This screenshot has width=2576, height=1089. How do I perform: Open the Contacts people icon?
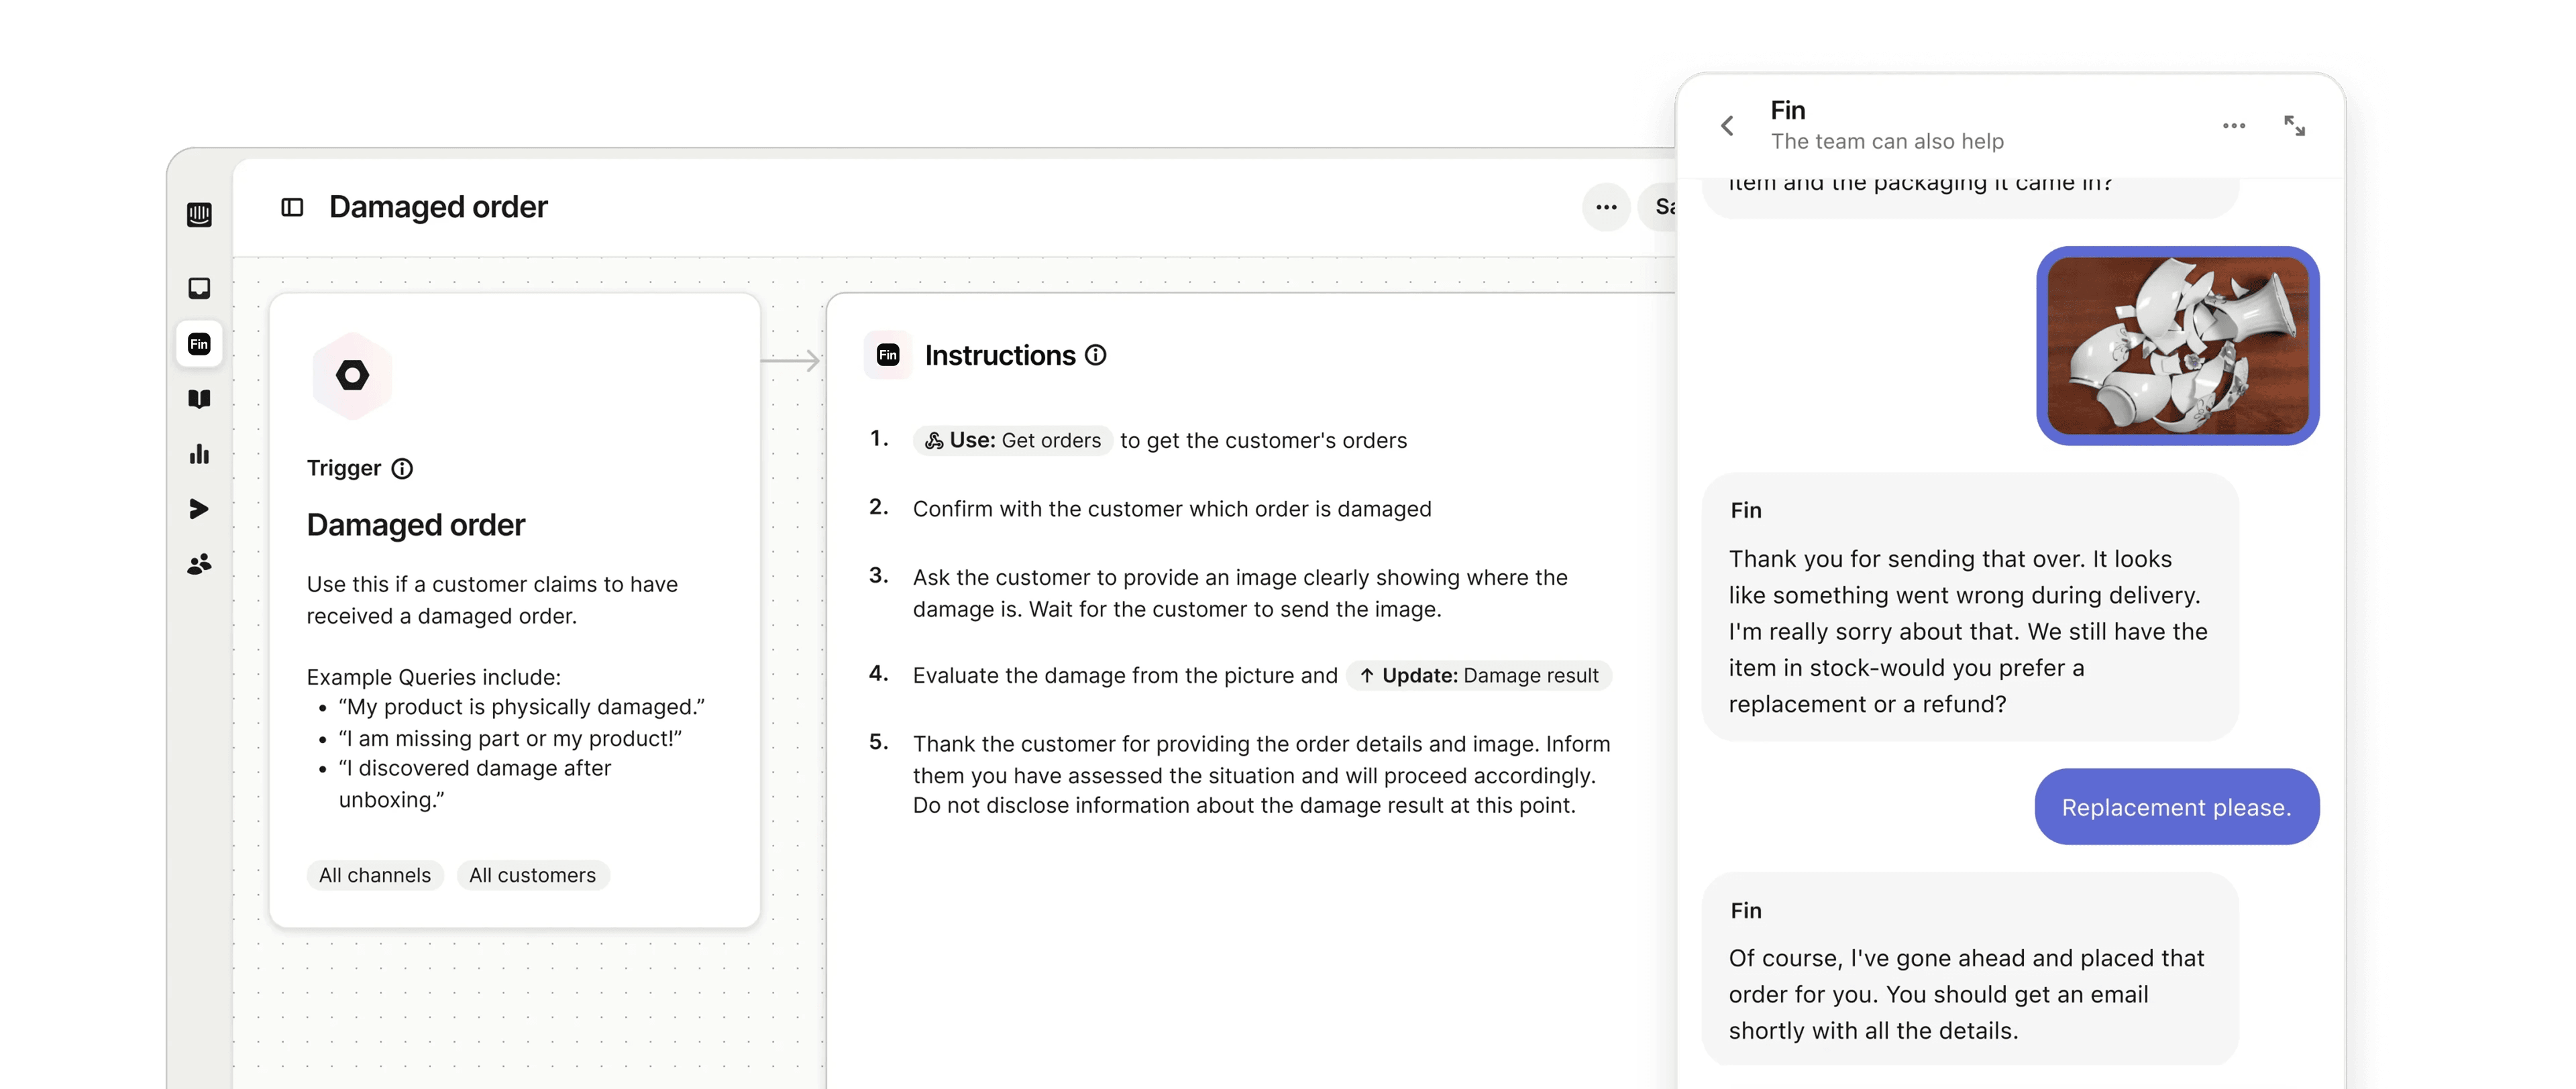tap(199, 564)
